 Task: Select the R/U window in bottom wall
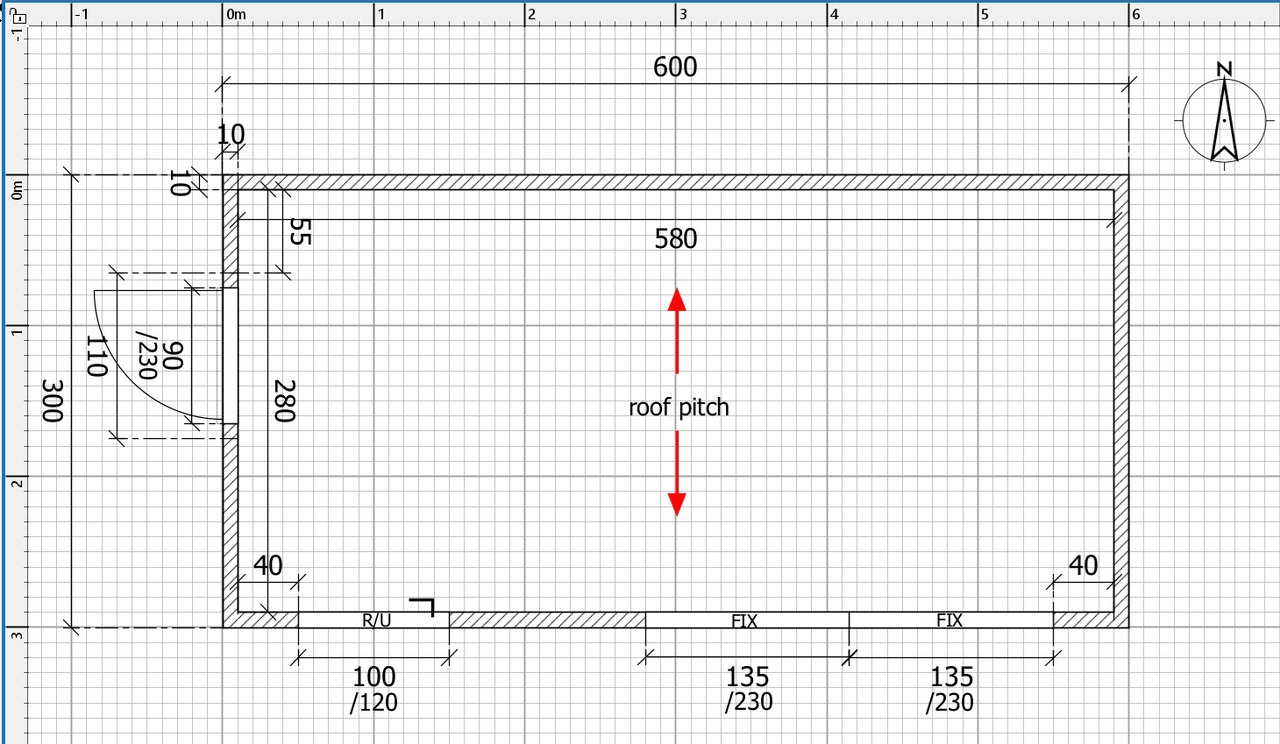(374, 620)
